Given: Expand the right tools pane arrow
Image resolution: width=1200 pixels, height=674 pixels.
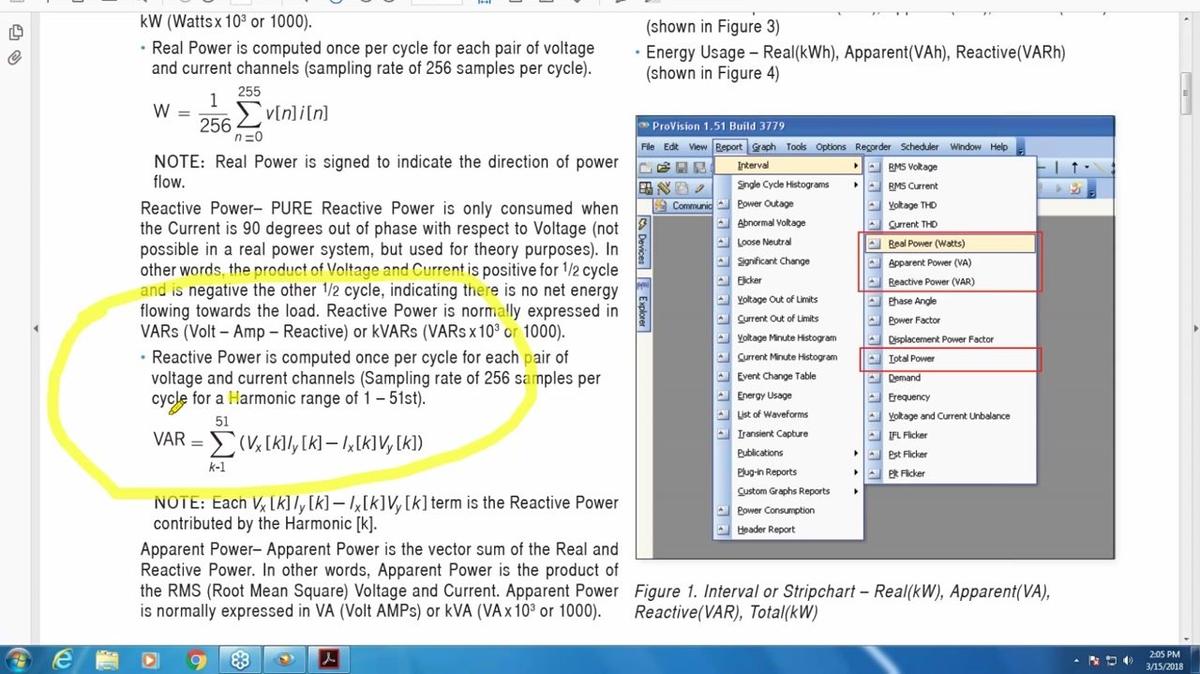Looking at the screenshot, I should [1194, 329].
